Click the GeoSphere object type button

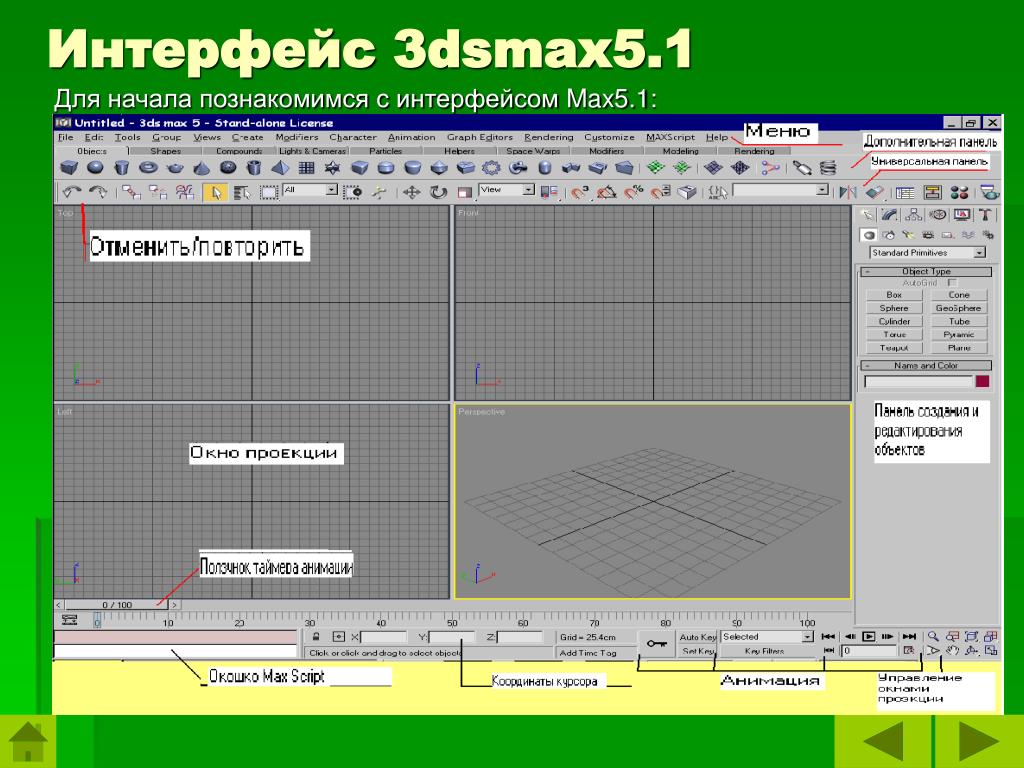coord(958,308)
